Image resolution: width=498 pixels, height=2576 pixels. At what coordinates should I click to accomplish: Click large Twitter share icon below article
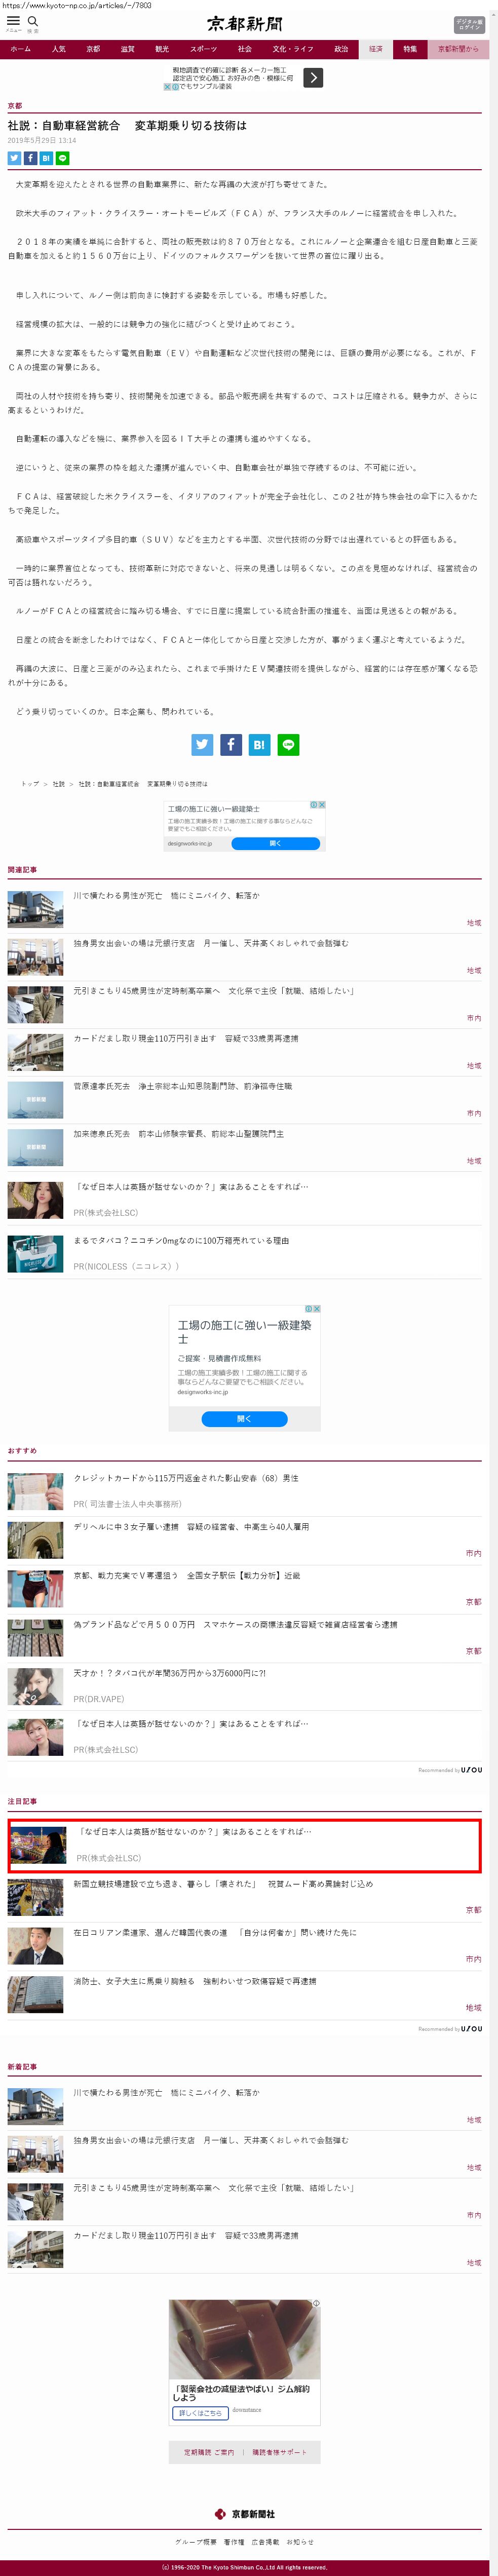pos(202,744)
